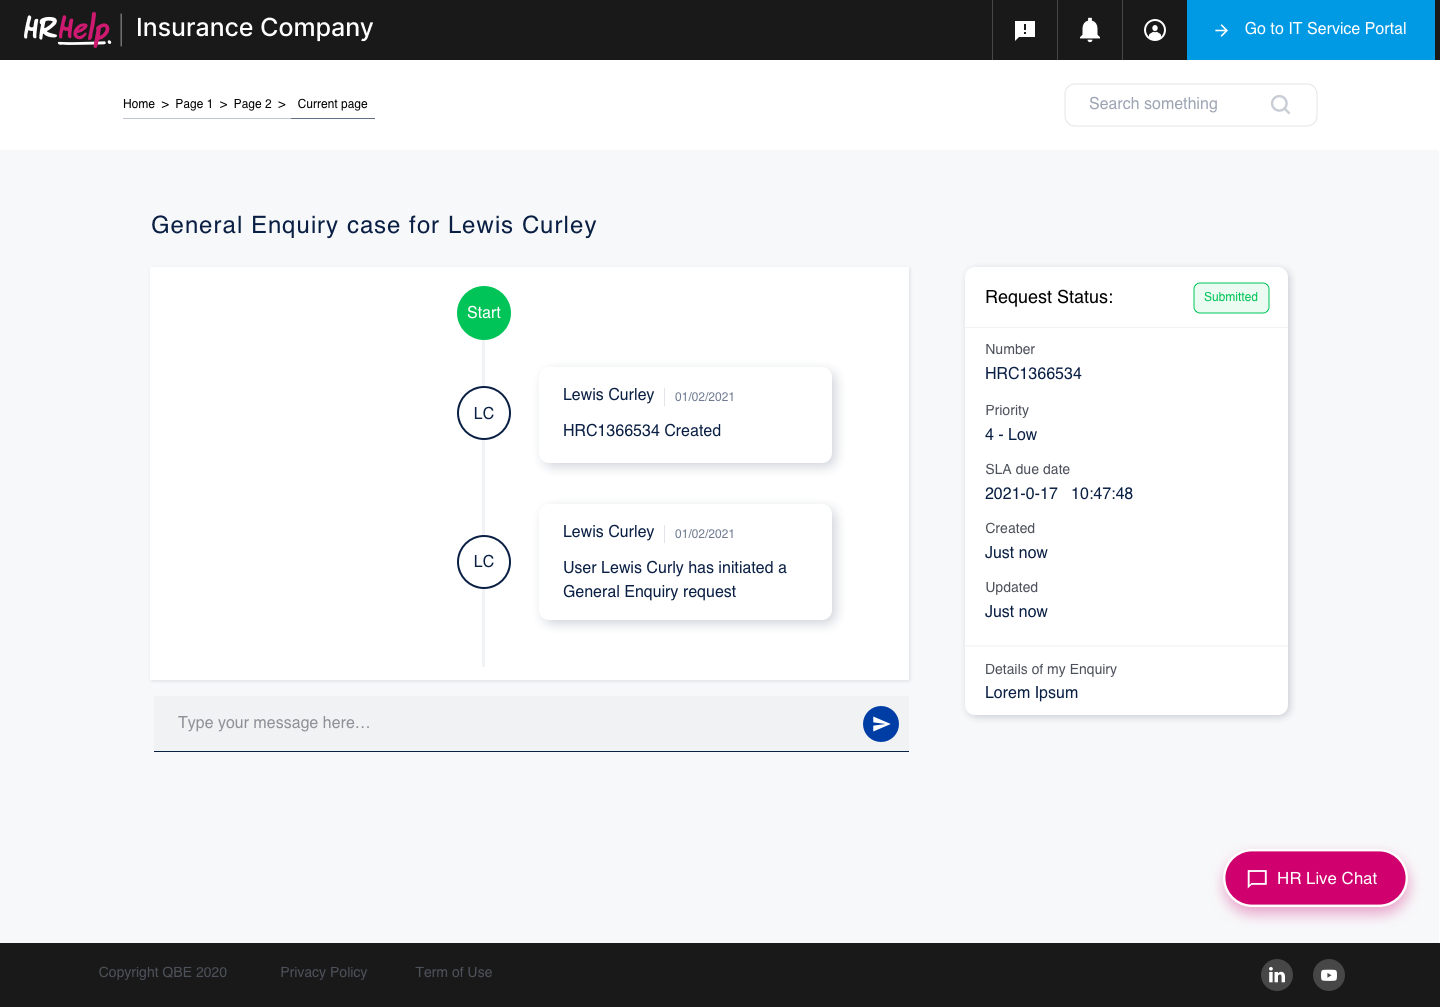The height and width of the screenshot is (1007, 1440).
Task: Open the Term of Use link
Action: click(x=454, y=972)
